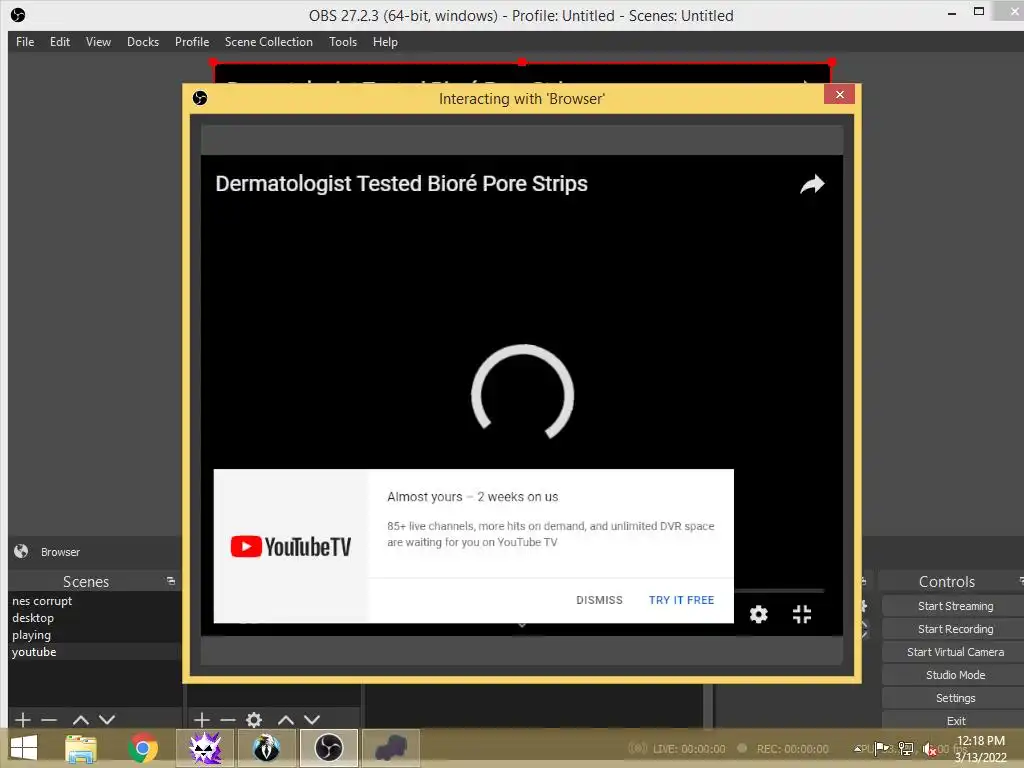This screenshot has height=768, width=1024.
Task: Click the muted volume tray icon
Action: click(929, 749)
